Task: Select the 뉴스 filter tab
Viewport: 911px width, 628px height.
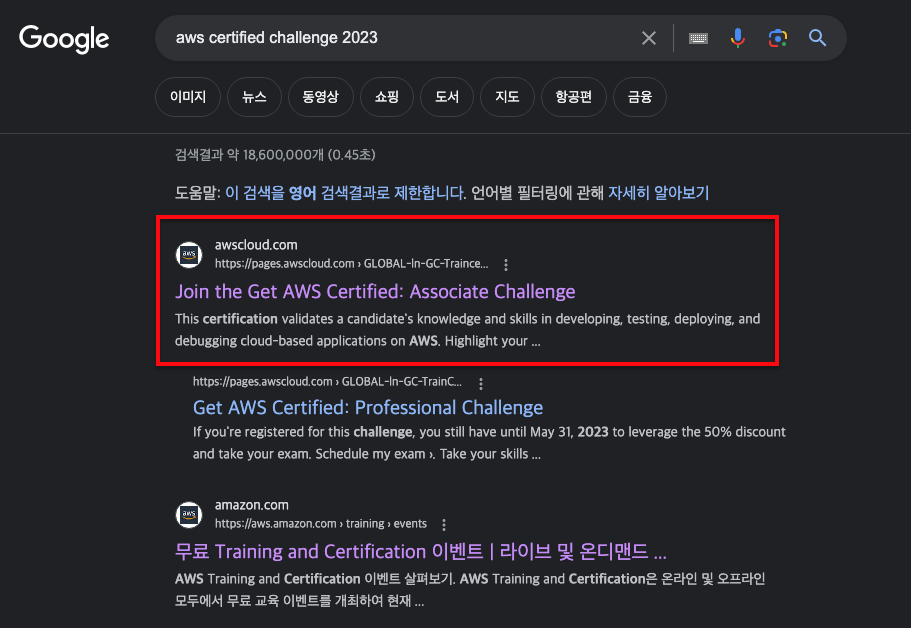Action: coord(254,97)
